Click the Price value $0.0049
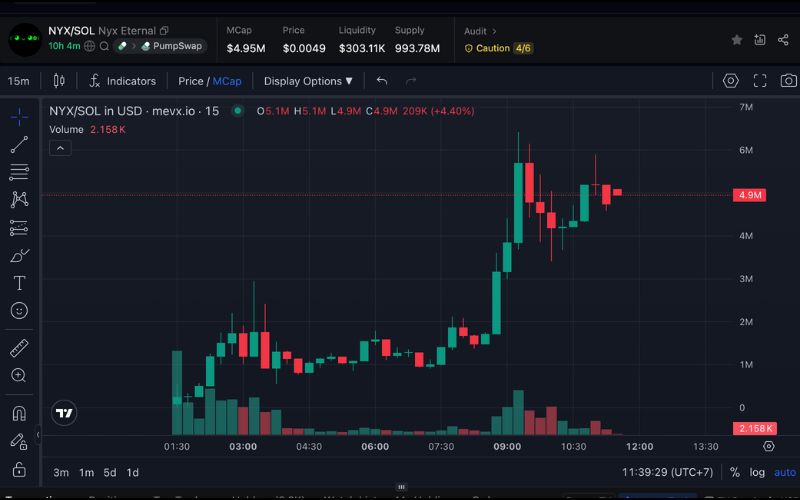The image size is (800, 500). [x=304, y=48]
